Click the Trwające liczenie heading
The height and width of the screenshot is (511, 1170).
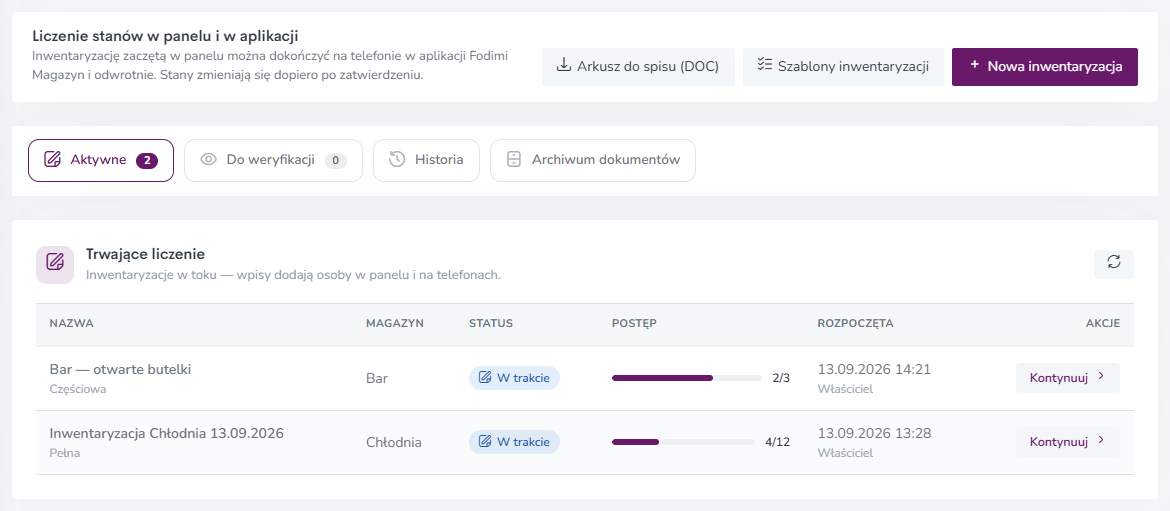pos(146,254)
